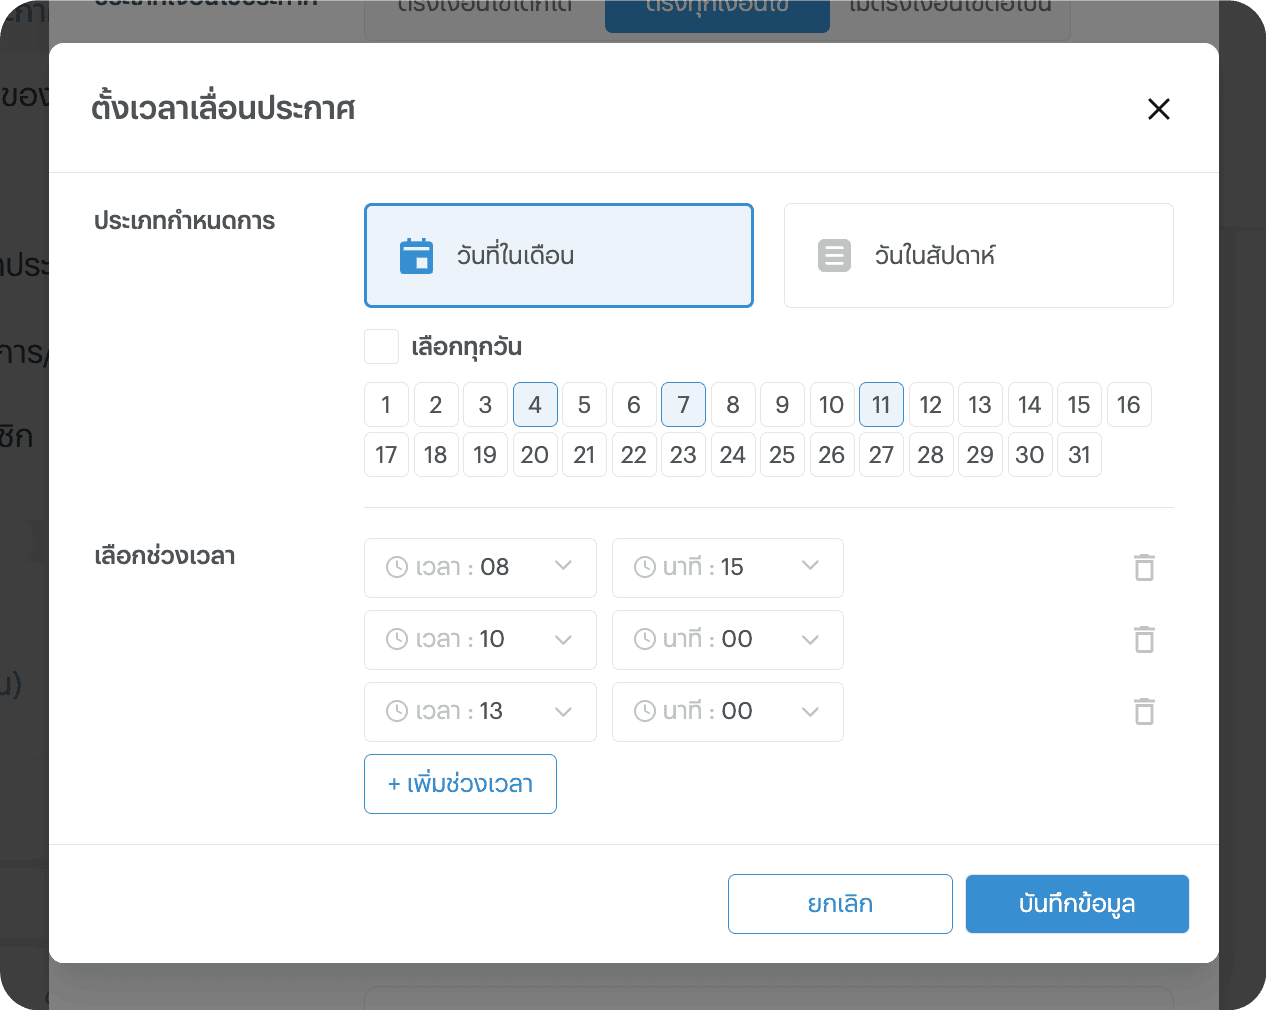Toggle day 24 of the month

(733, 455)
